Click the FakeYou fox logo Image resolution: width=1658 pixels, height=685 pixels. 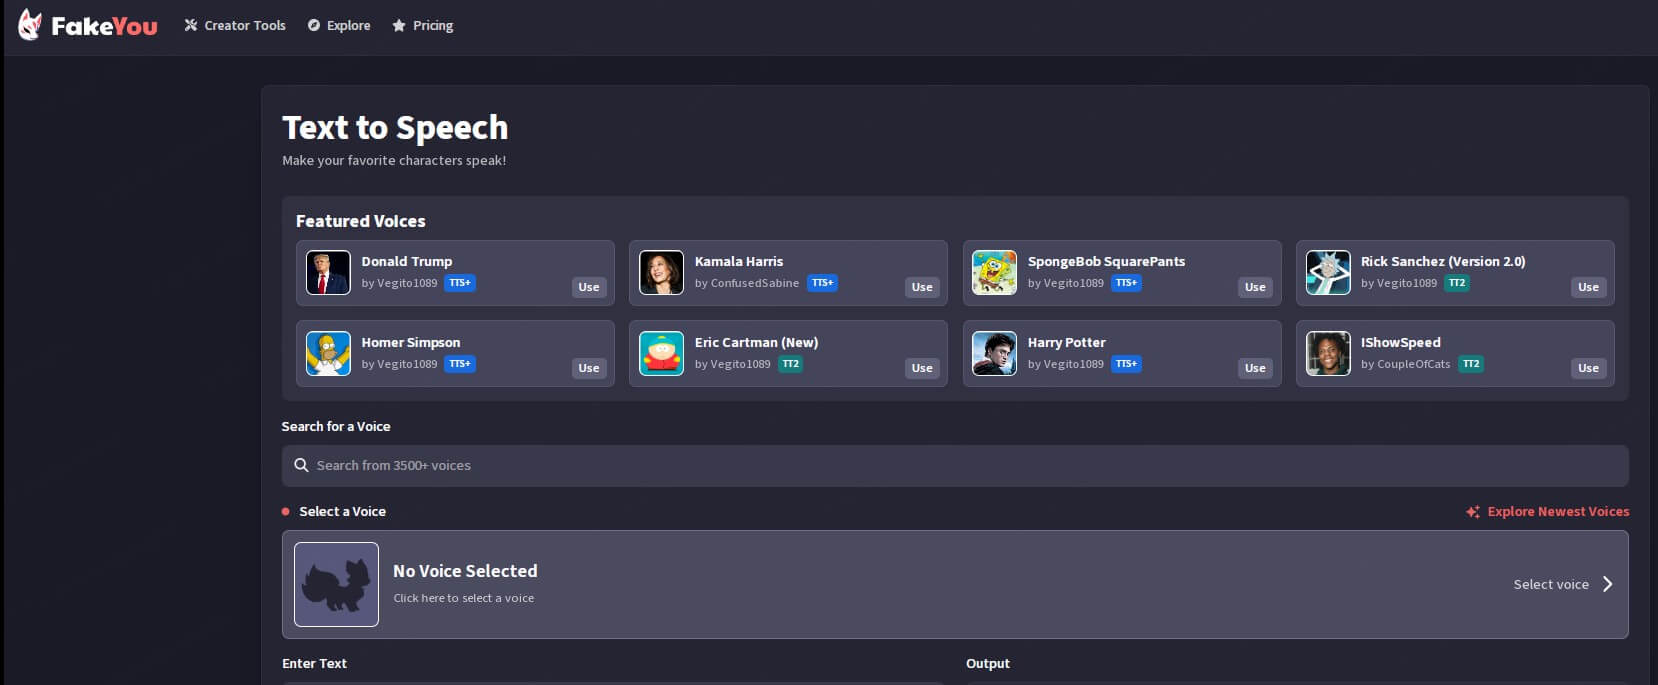tap(31, 25)
